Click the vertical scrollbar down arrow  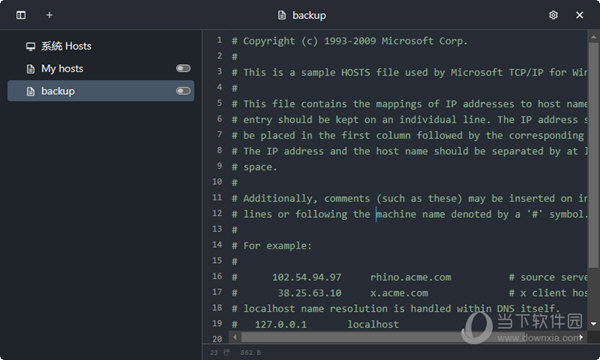pyautogui.click(x=593, y=324)
